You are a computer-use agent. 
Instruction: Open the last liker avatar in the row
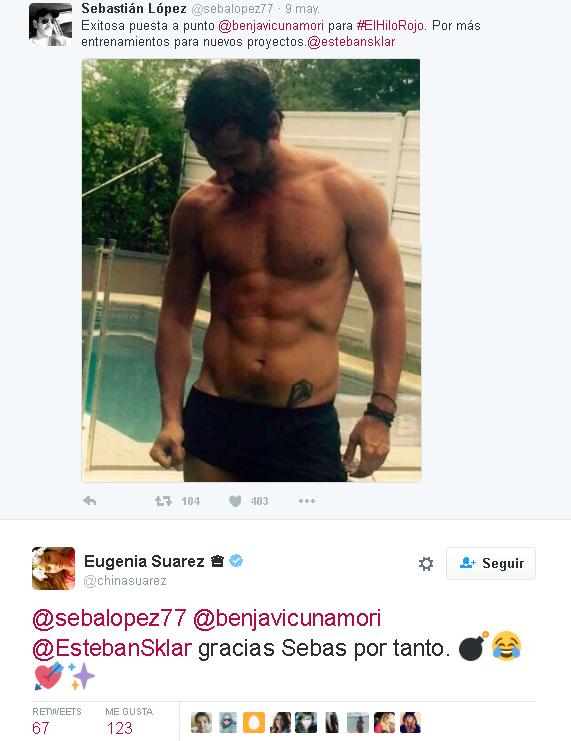(410, 723)
